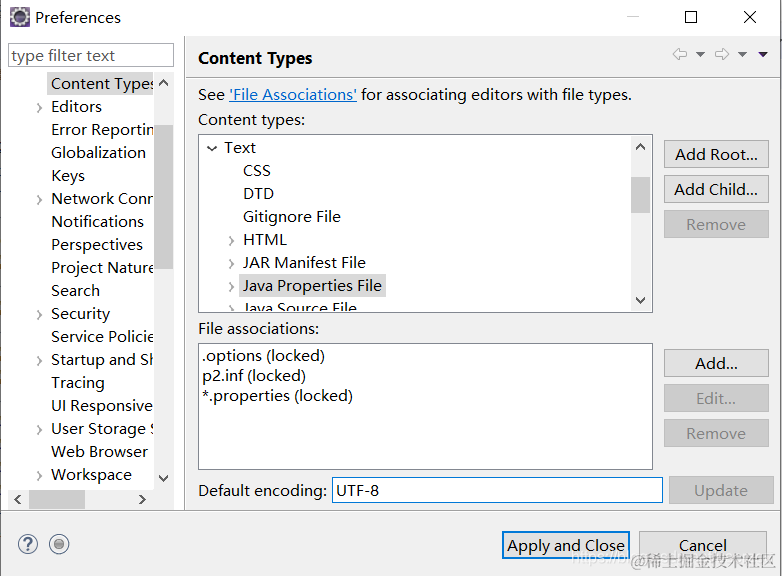Open the Web Browser preferences
Screen dimensions: 782x576
tap(99, 452)
